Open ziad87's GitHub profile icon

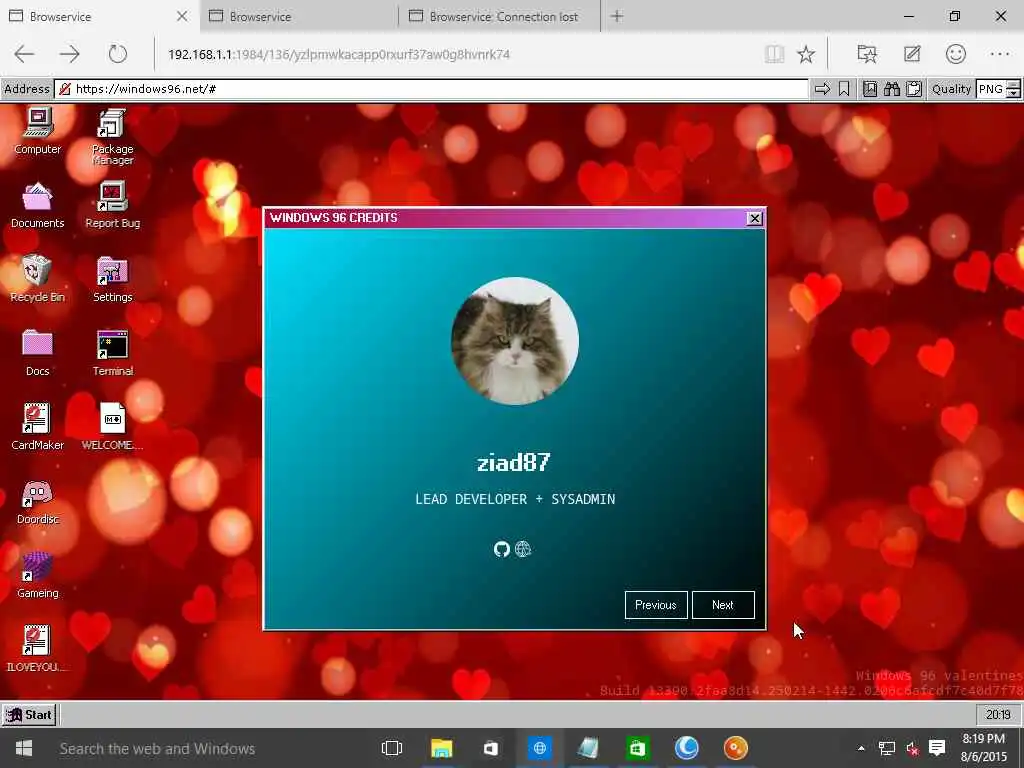tap(502, 549)
